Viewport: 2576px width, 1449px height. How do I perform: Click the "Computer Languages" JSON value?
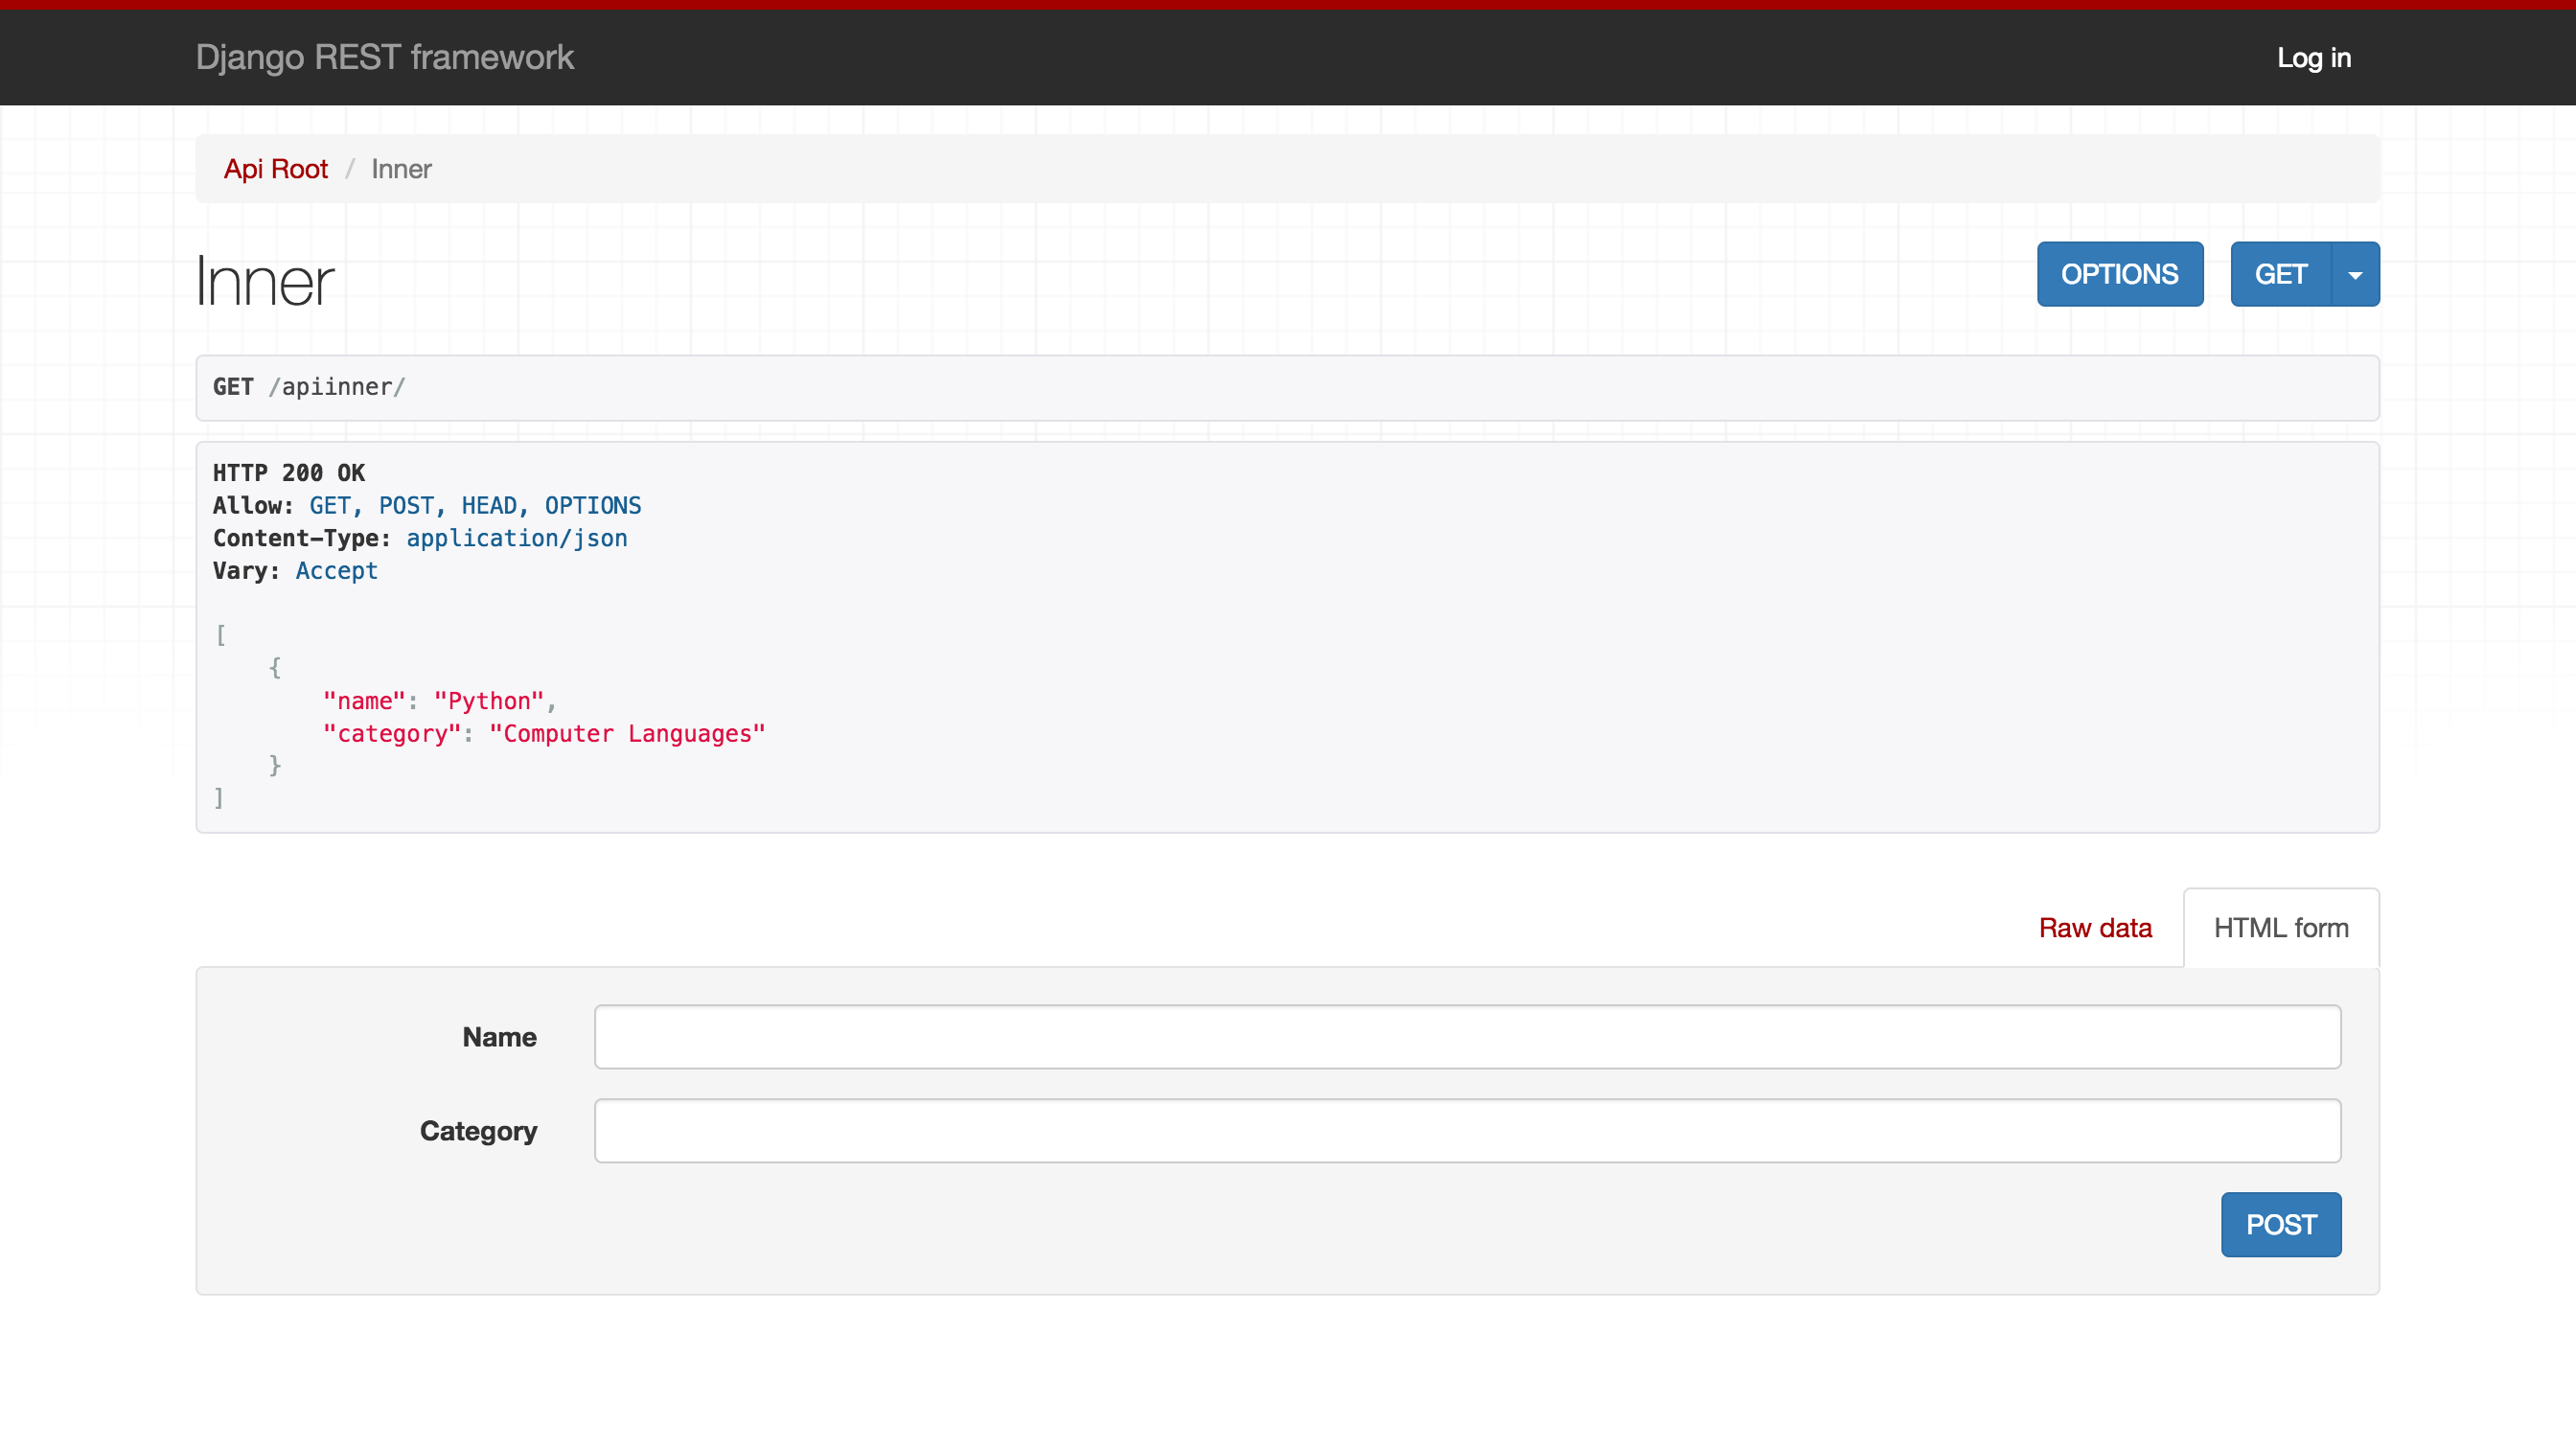tap(627, 734)
